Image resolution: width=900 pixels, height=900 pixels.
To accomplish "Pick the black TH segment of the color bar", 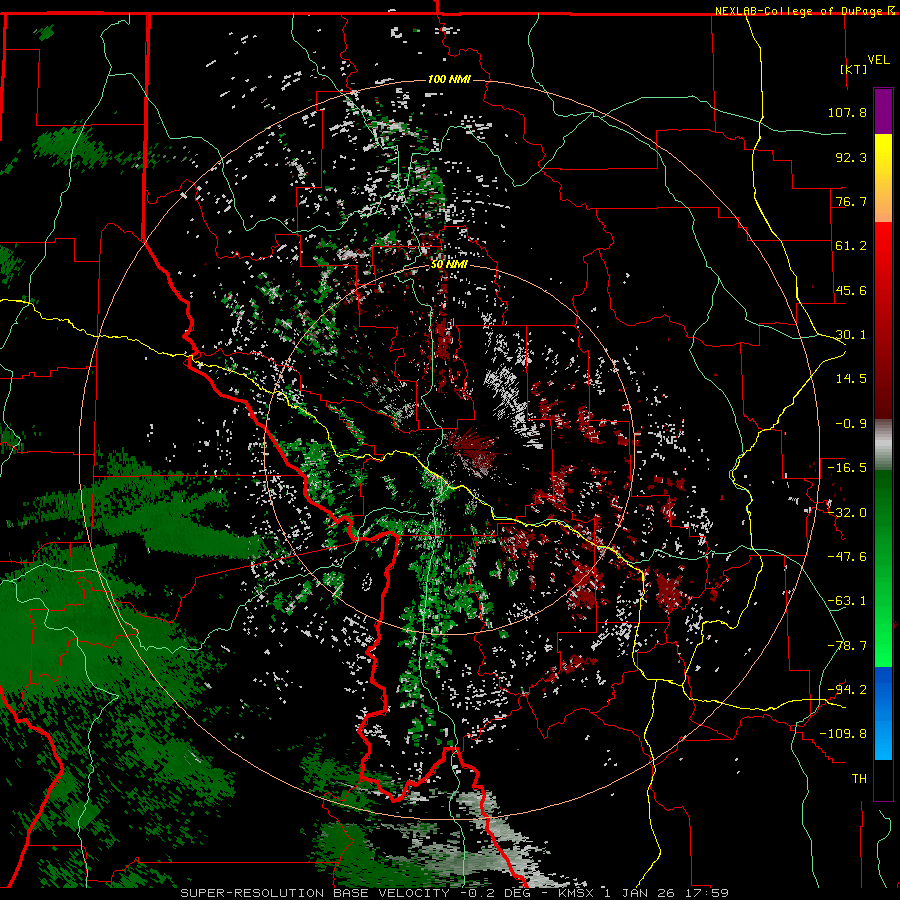I will click(x=883, y=779).
